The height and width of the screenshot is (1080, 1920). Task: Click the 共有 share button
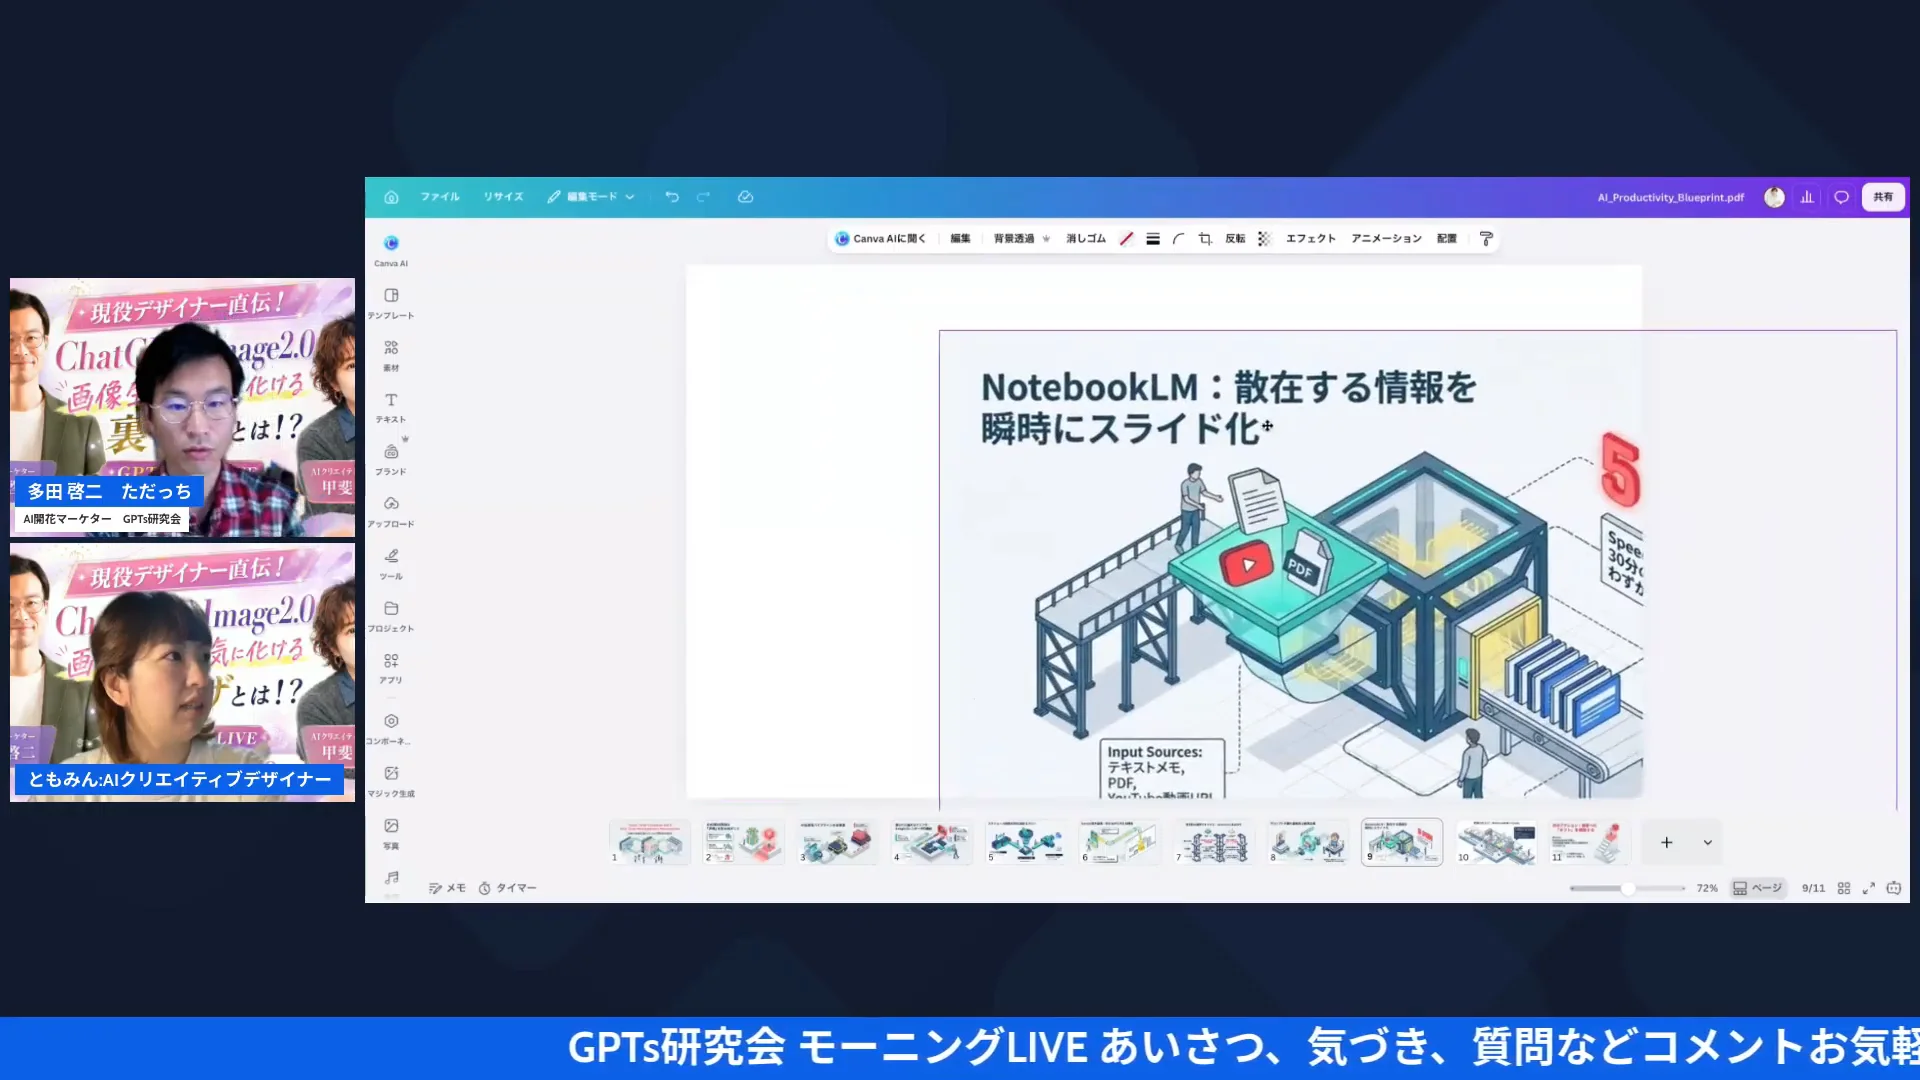(x=1883, y=197)
